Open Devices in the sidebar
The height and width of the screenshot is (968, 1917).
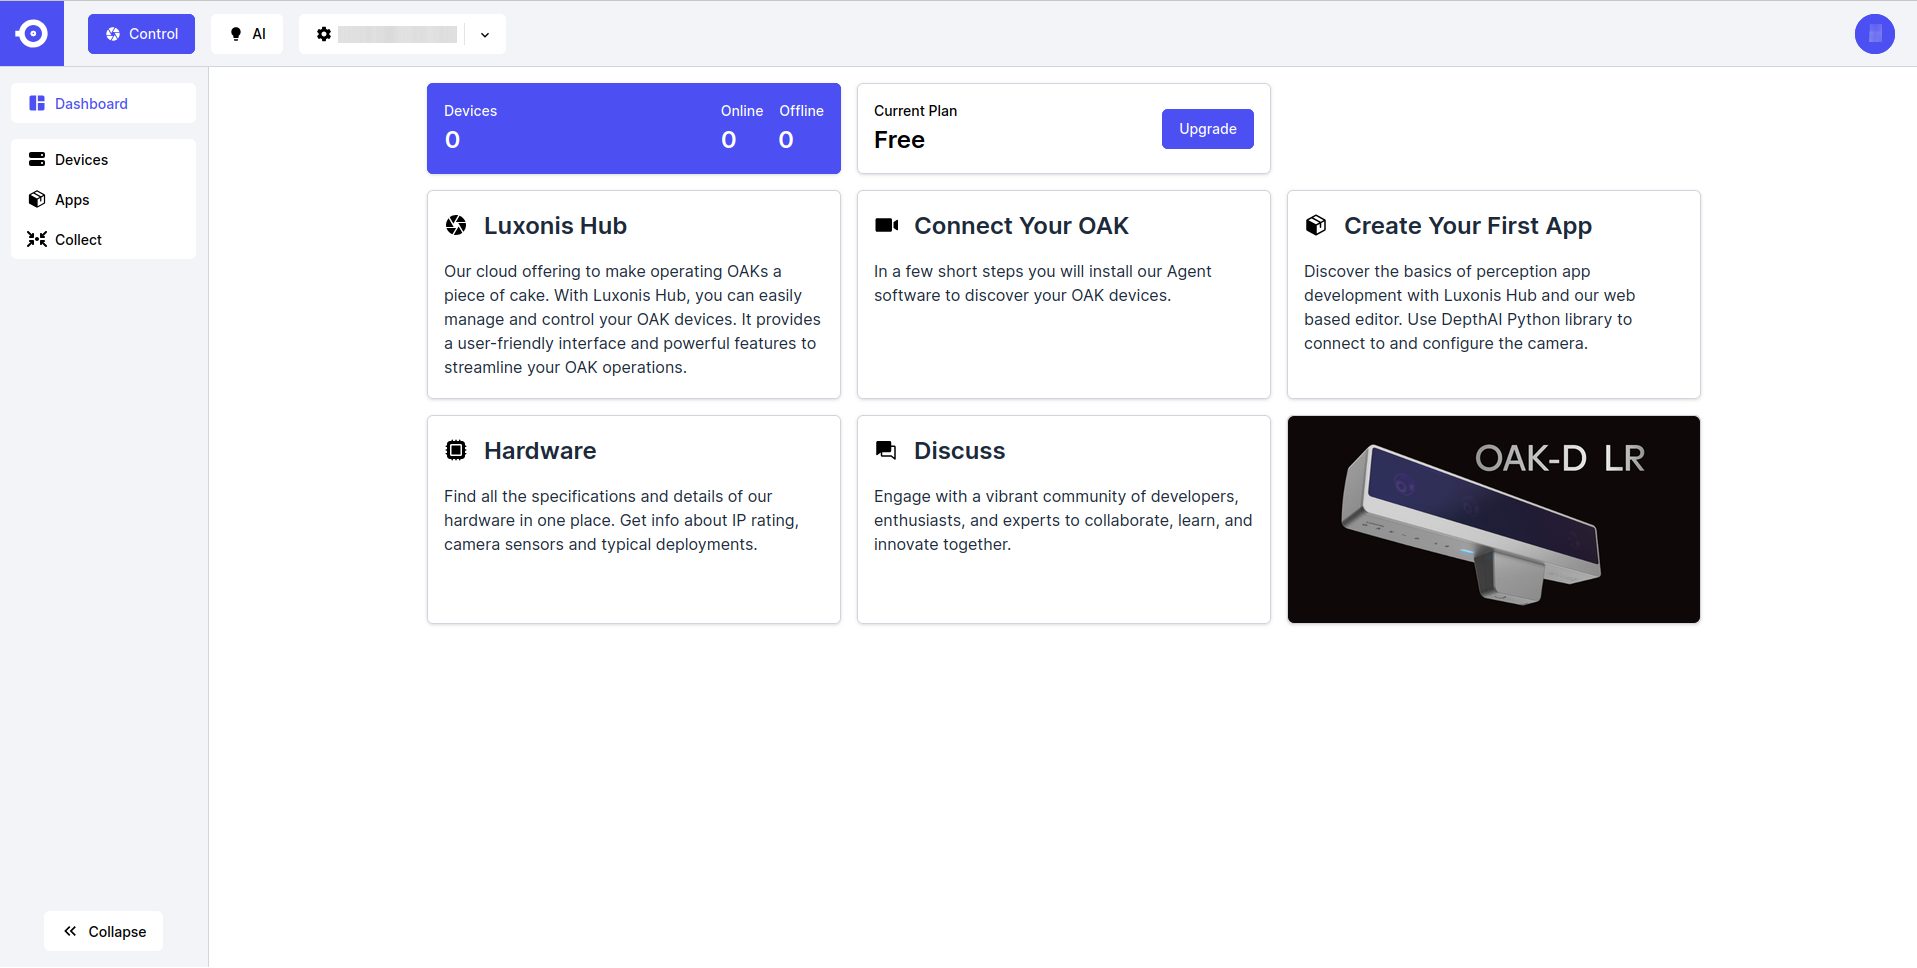103,159
